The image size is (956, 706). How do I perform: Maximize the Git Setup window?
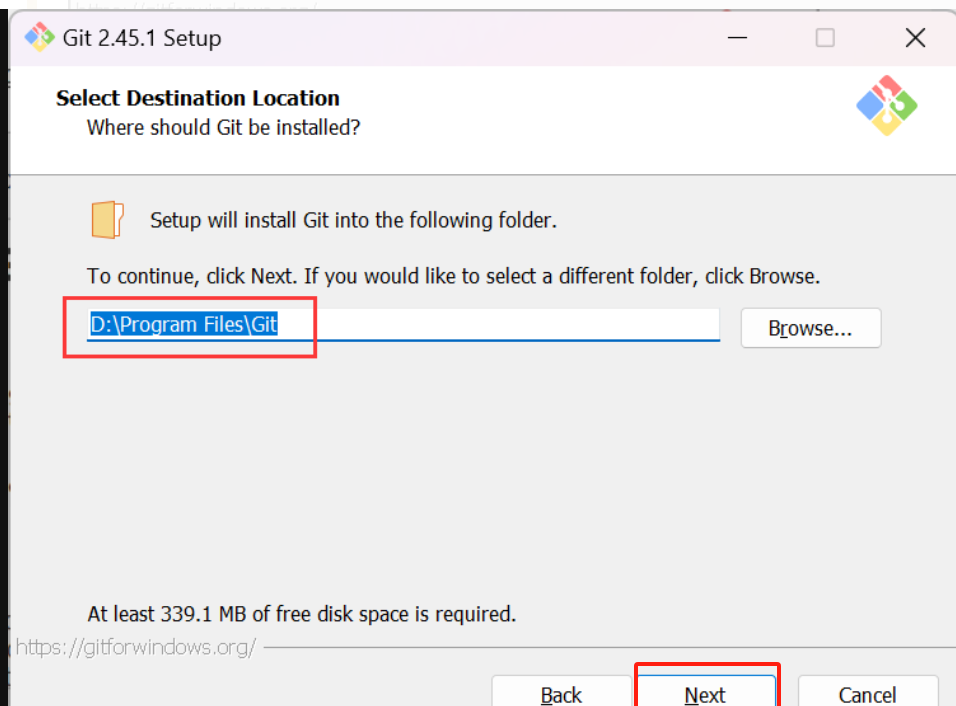tap(825, 38)
